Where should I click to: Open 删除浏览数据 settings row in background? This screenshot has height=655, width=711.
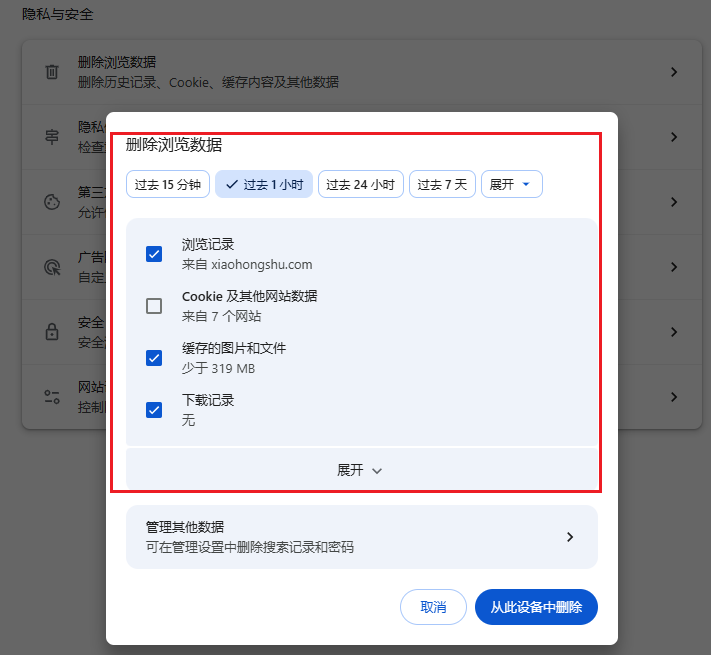point(361,72)
